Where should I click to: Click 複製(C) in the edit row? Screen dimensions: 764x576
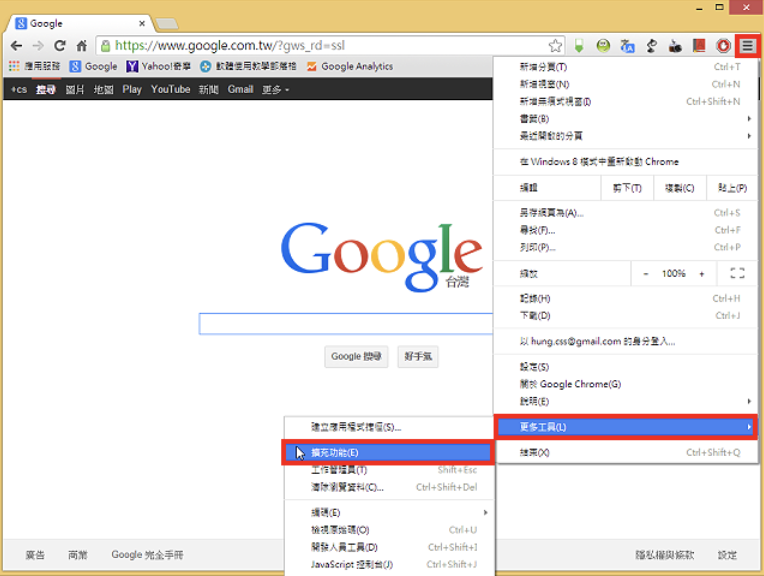pos(680,188)
